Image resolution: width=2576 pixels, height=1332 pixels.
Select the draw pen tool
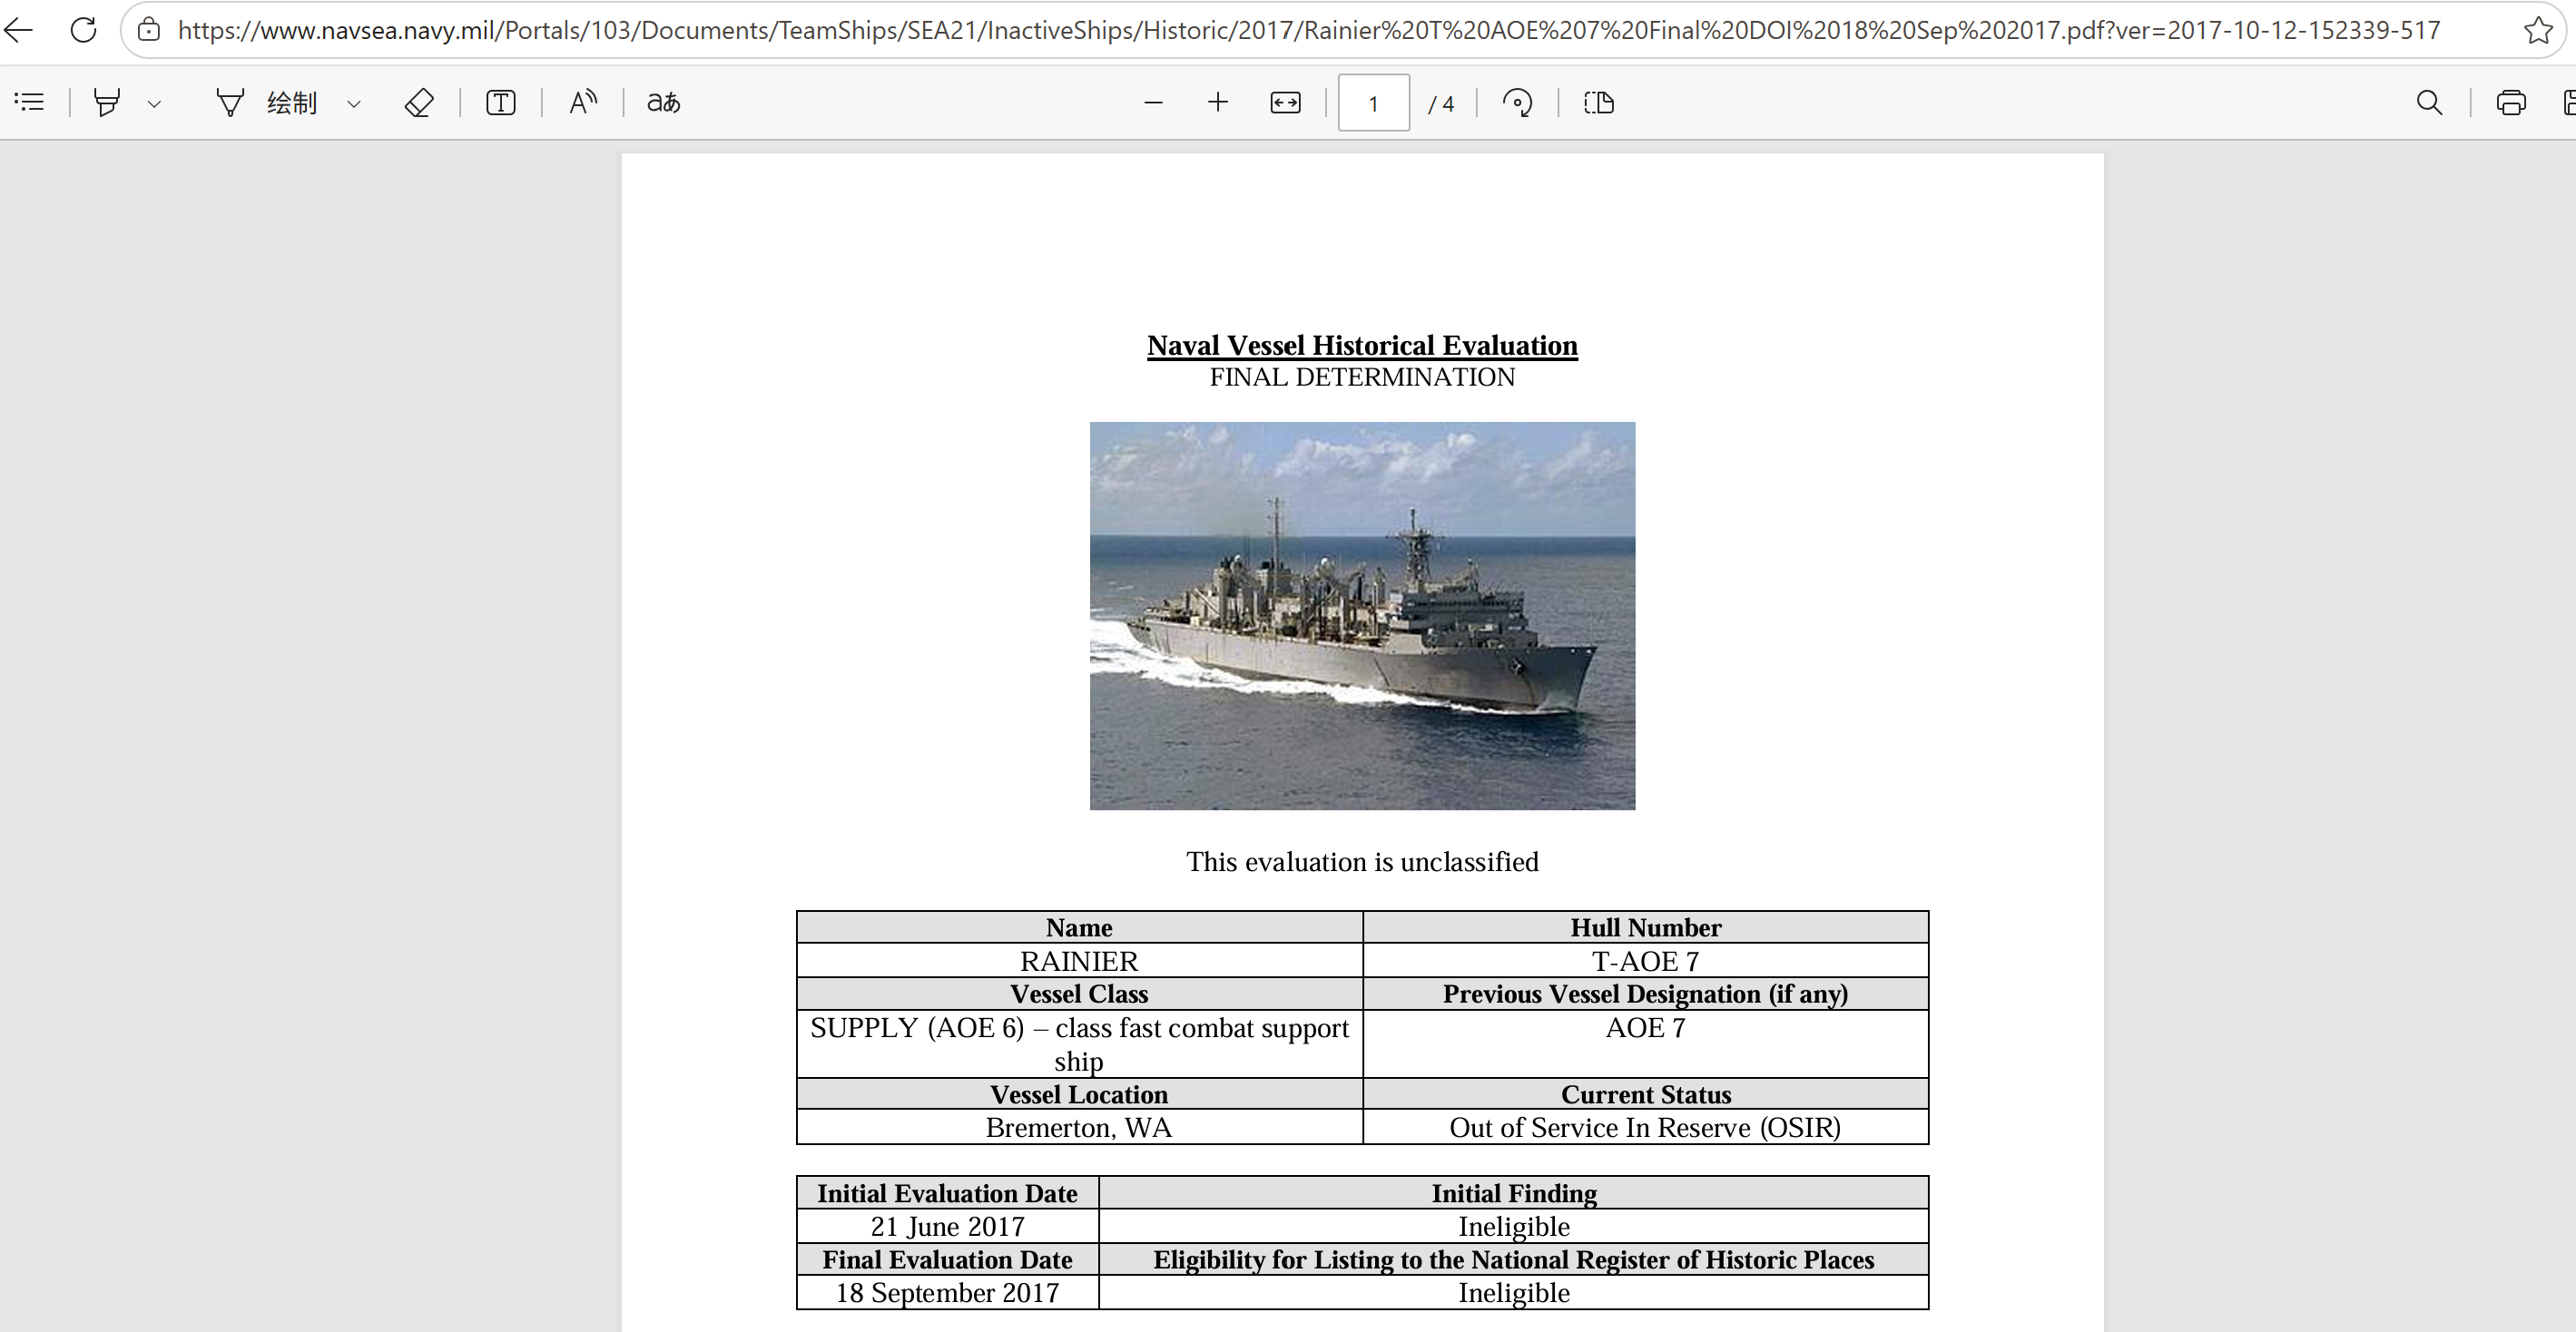pos(230,102)
